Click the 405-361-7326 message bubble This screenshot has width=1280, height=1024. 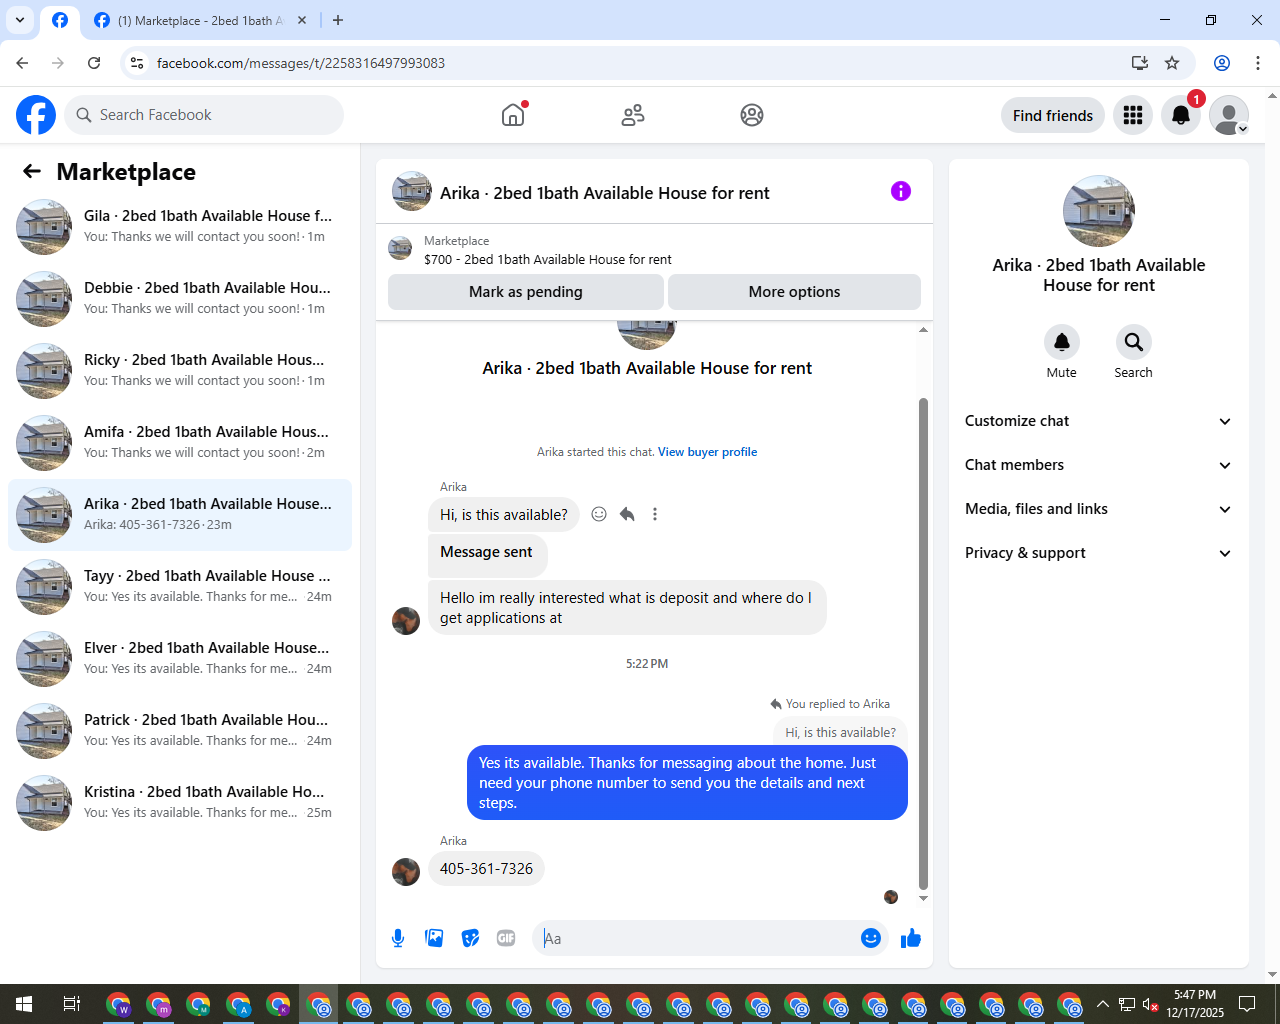coord(486,869)
